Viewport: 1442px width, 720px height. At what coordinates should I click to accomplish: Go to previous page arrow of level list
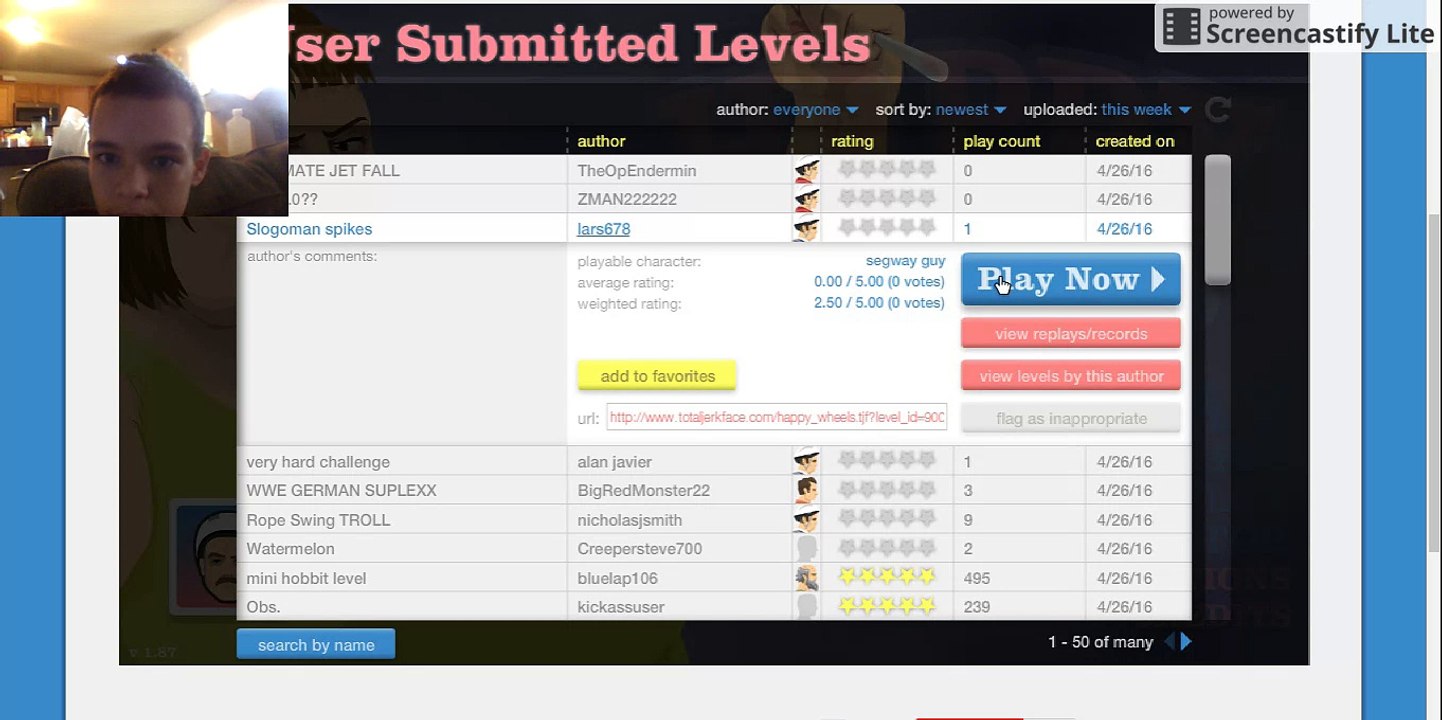[x=1169, y=642]
